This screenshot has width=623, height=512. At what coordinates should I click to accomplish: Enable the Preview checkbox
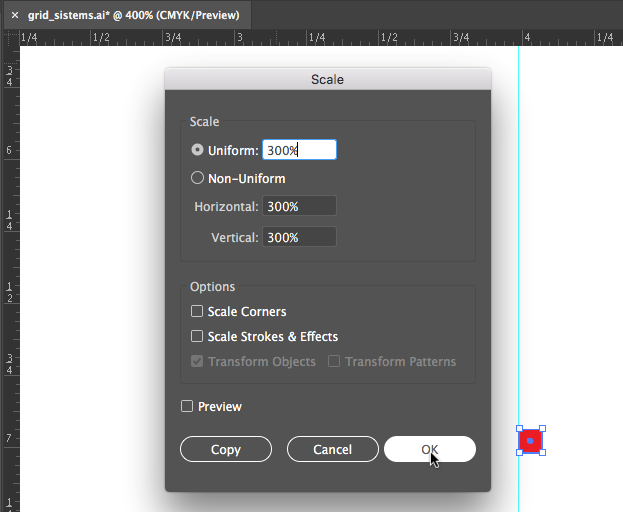(187, 407)
